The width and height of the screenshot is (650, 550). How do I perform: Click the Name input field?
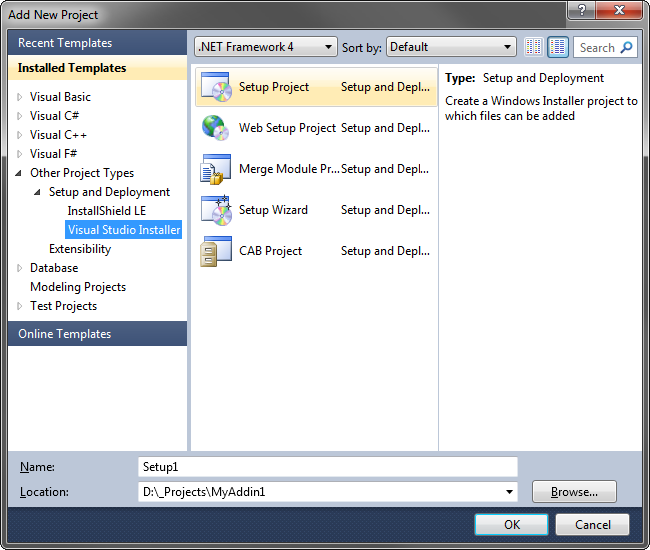pos(328,467)
